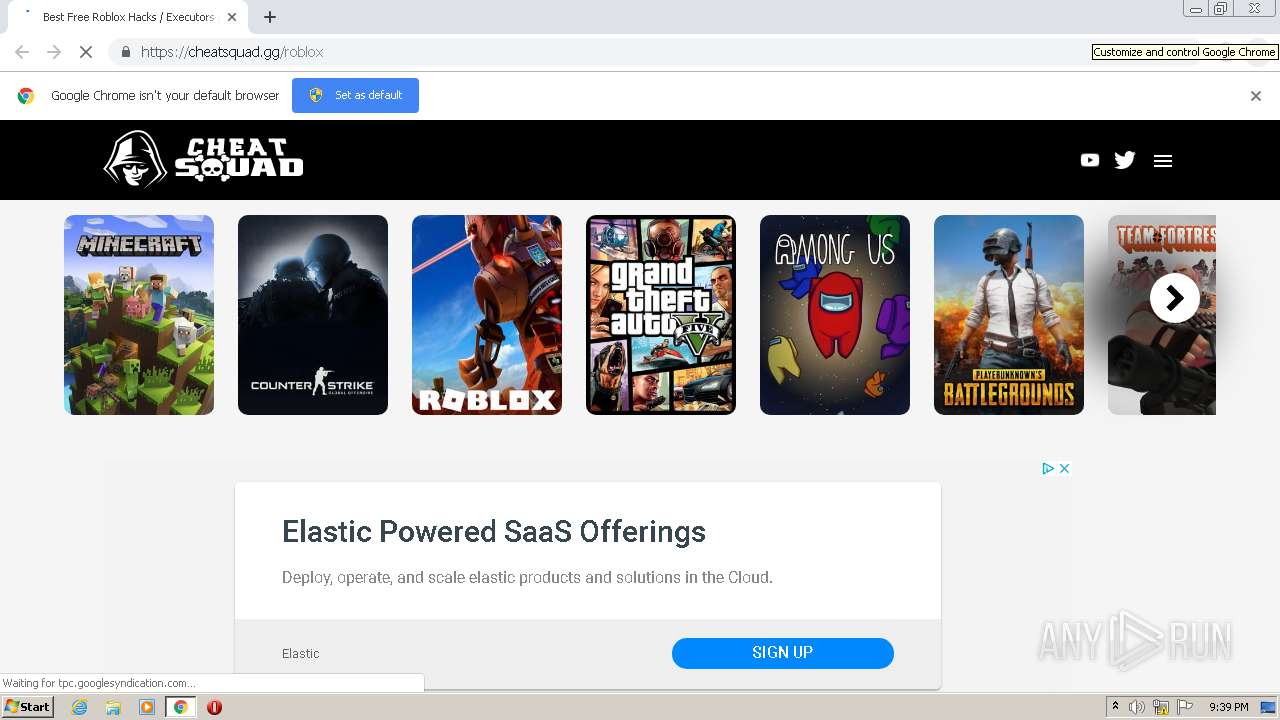Show hidden system tray icons
The width and height of the screenshot is (1280, 720).
pyautogui.click(x=1115, y=707)
